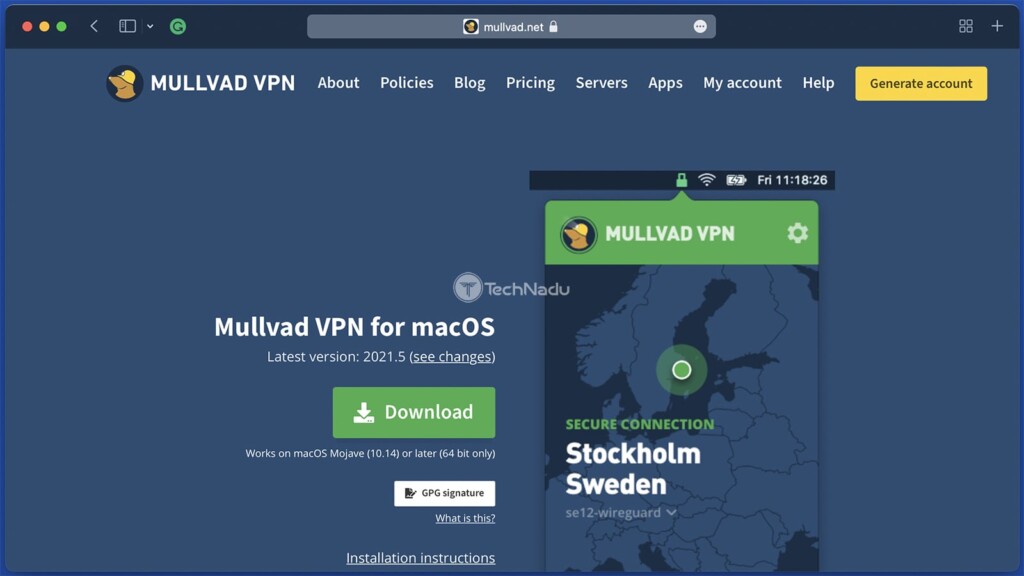The image size is (1024, 576).
Task: Go to the Apps page
Action: click(x=665, y=83)
